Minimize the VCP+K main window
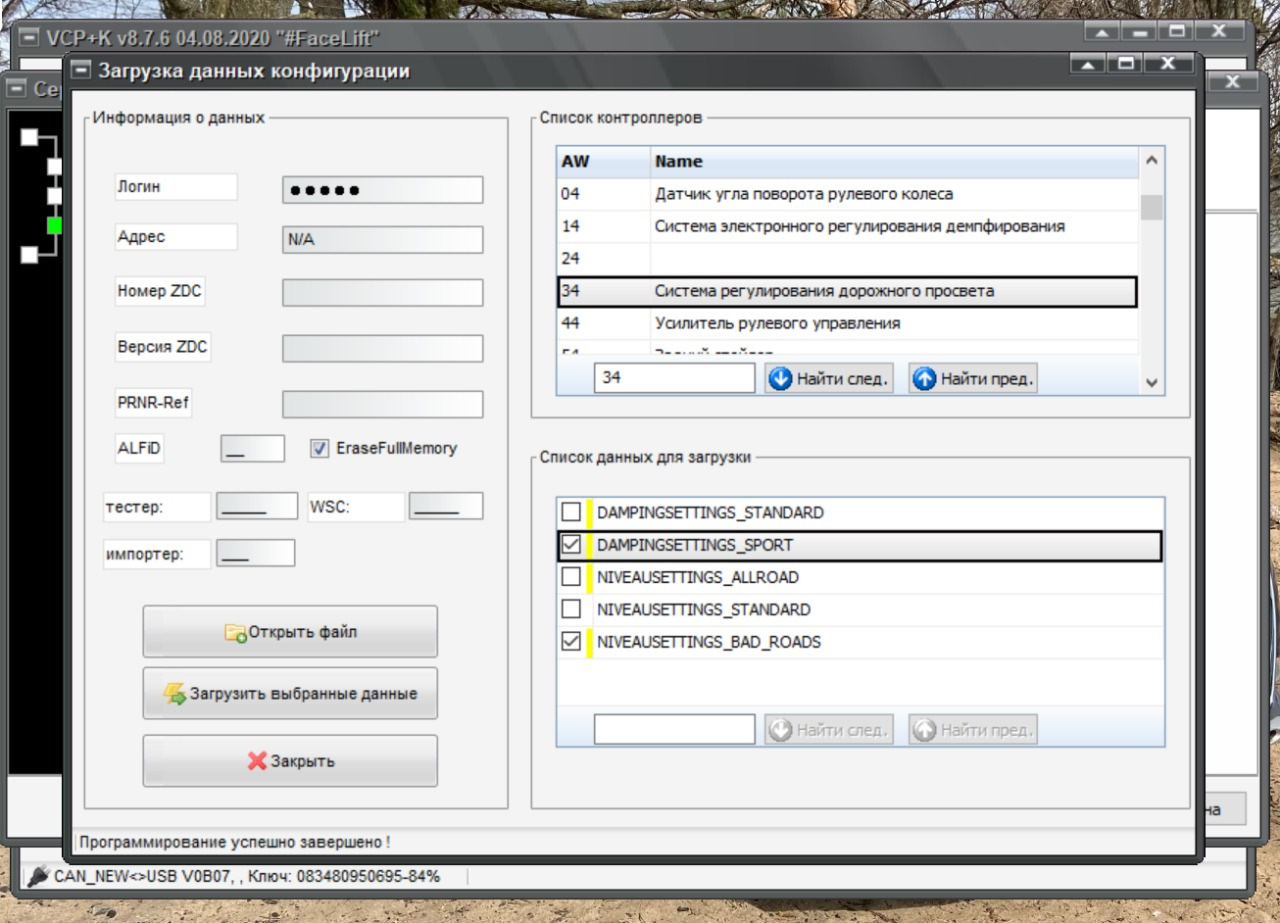1280x923 pixels. click(1139, 31)
